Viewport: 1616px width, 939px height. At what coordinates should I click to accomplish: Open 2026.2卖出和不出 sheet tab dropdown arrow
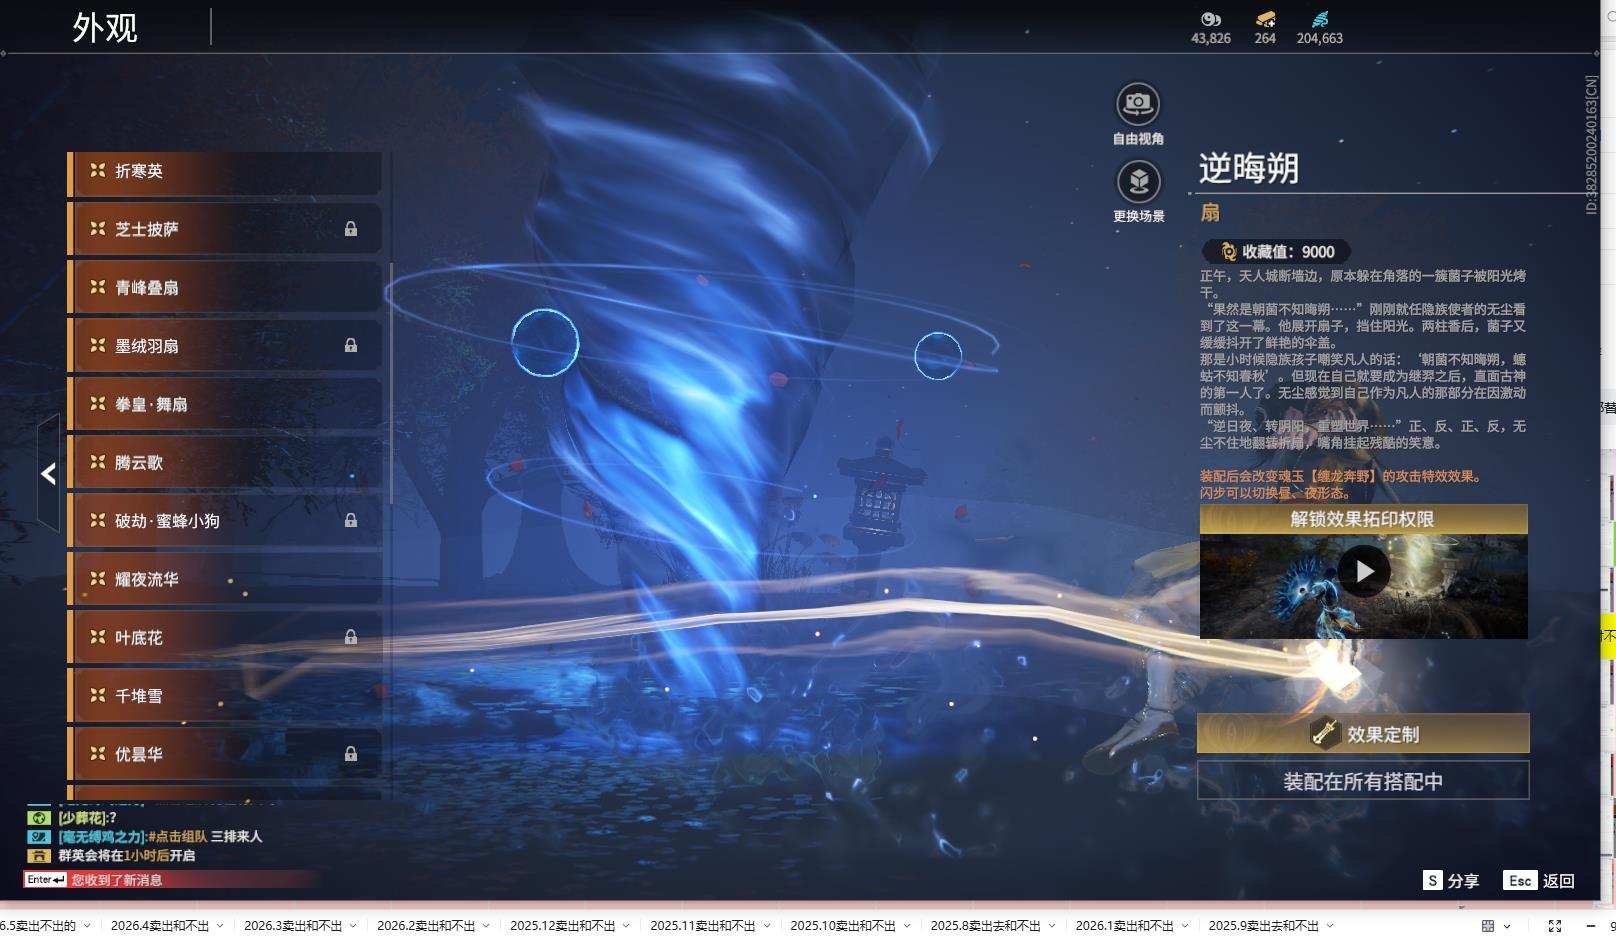click(486, 926)
